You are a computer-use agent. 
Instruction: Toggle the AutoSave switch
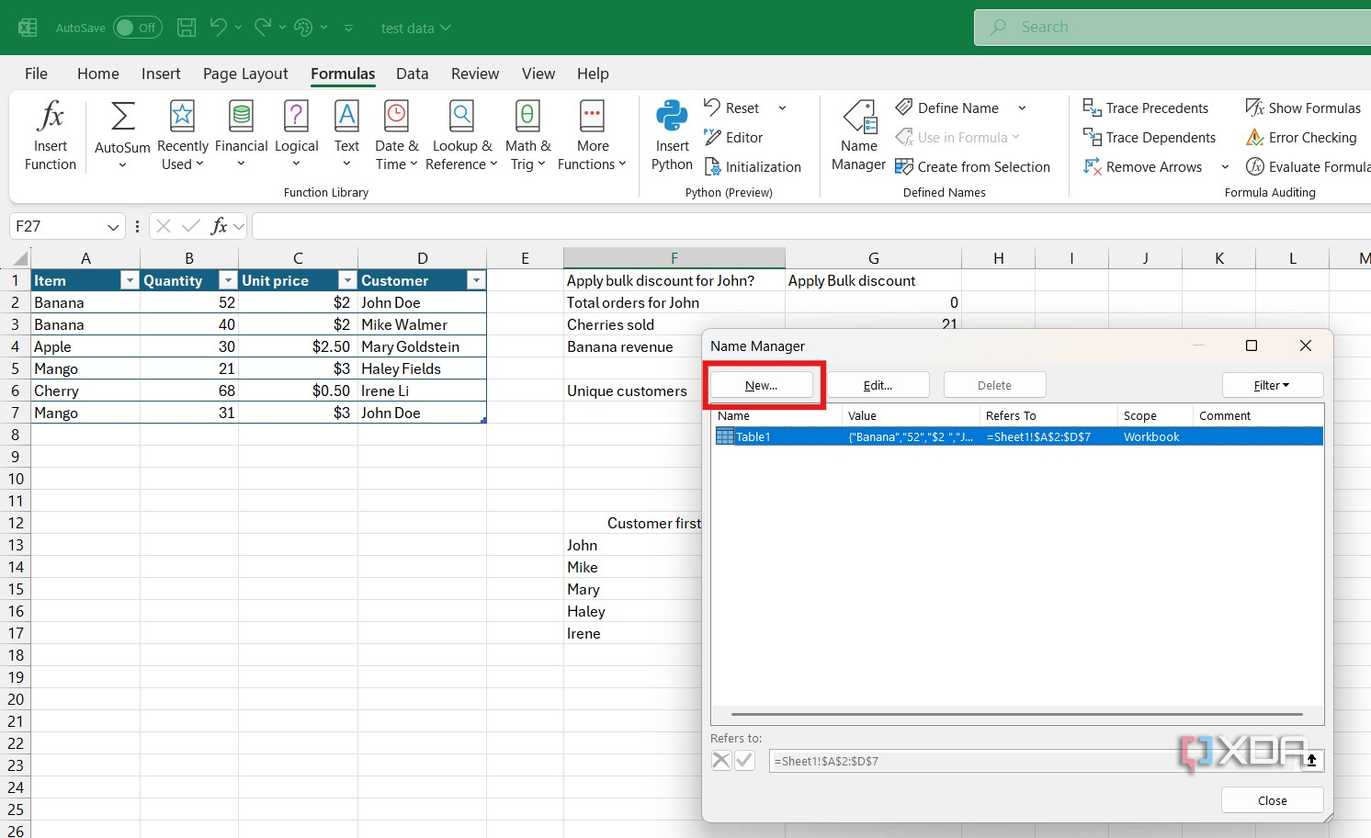click(x=138, y=28)
